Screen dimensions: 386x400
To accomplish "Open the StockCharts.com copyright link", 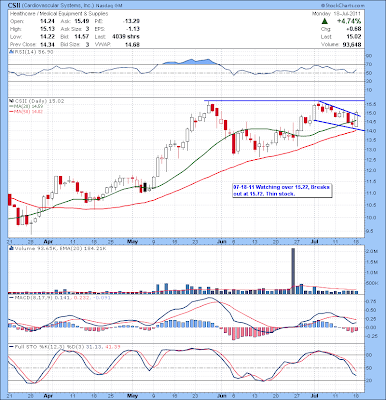I will click(343, 6).
